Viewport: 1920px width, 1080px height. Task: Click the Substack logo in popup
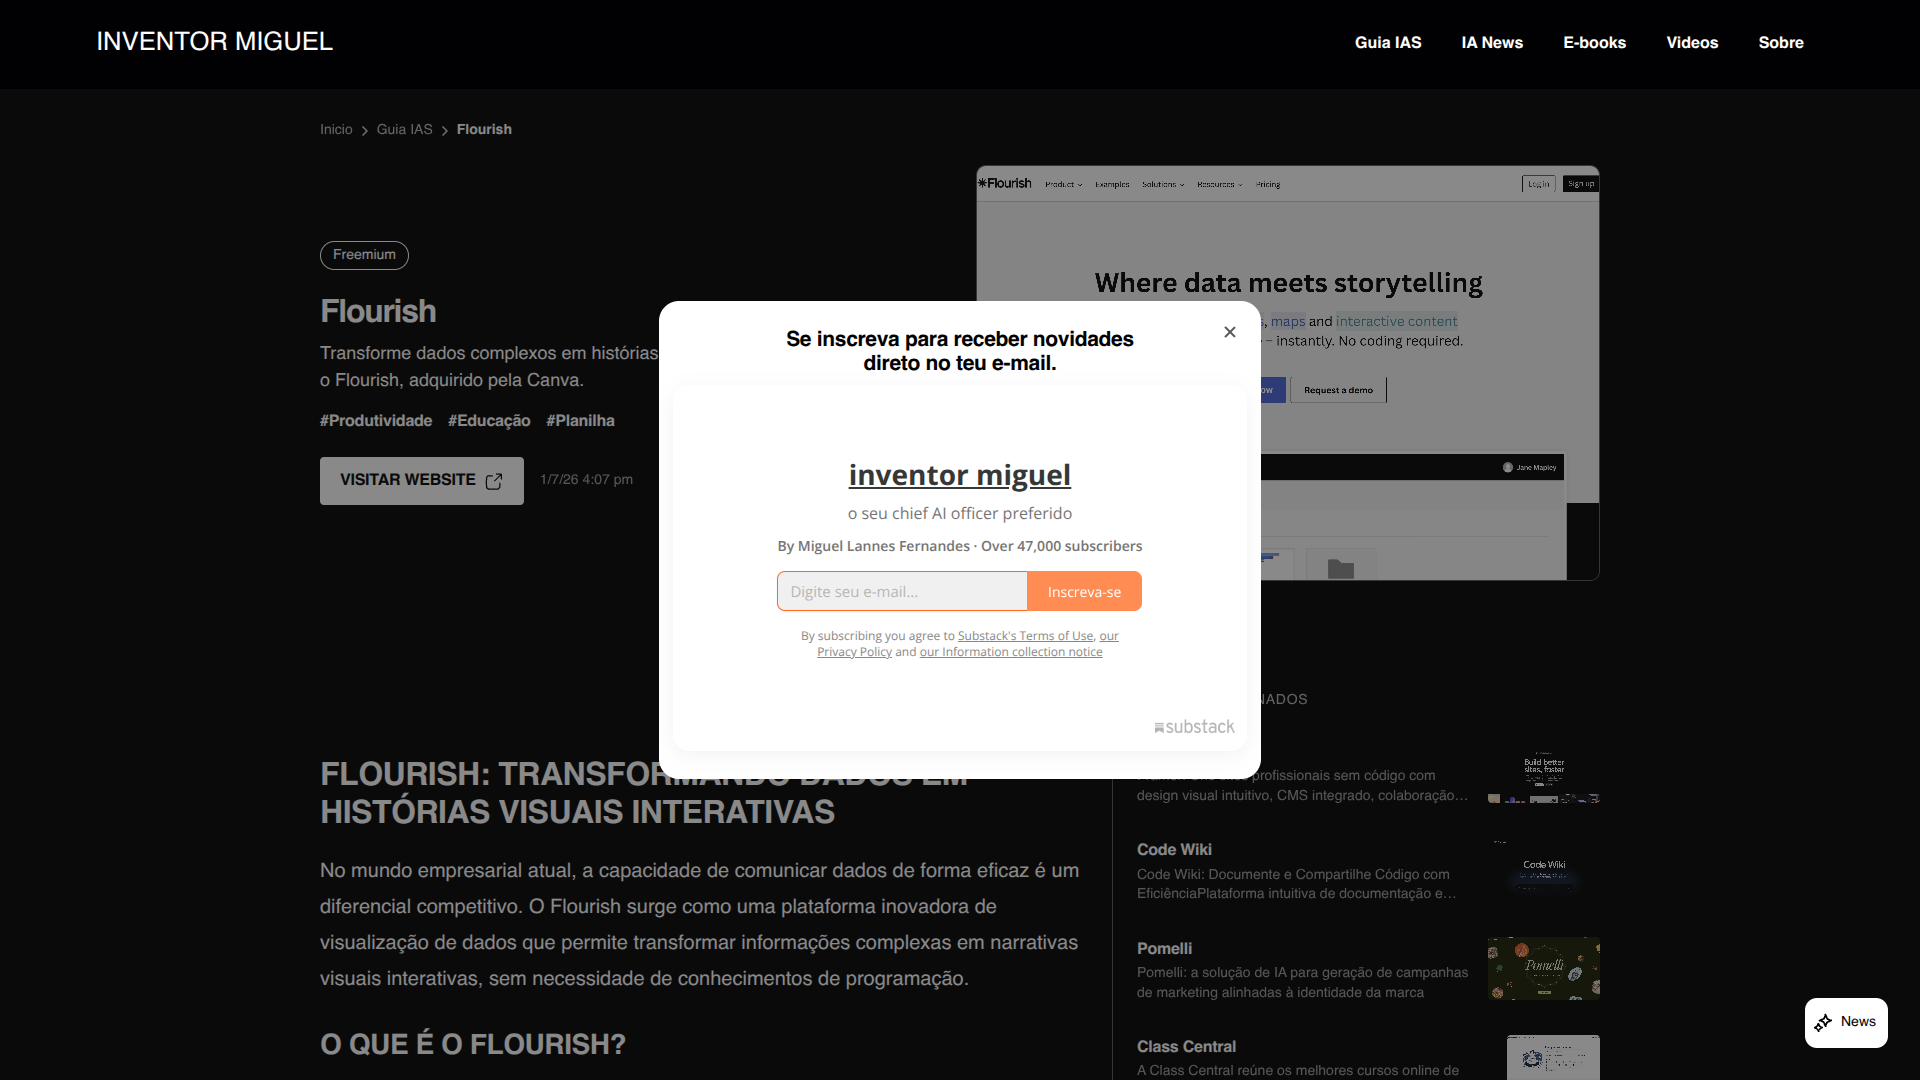[x=1194, y=727]
